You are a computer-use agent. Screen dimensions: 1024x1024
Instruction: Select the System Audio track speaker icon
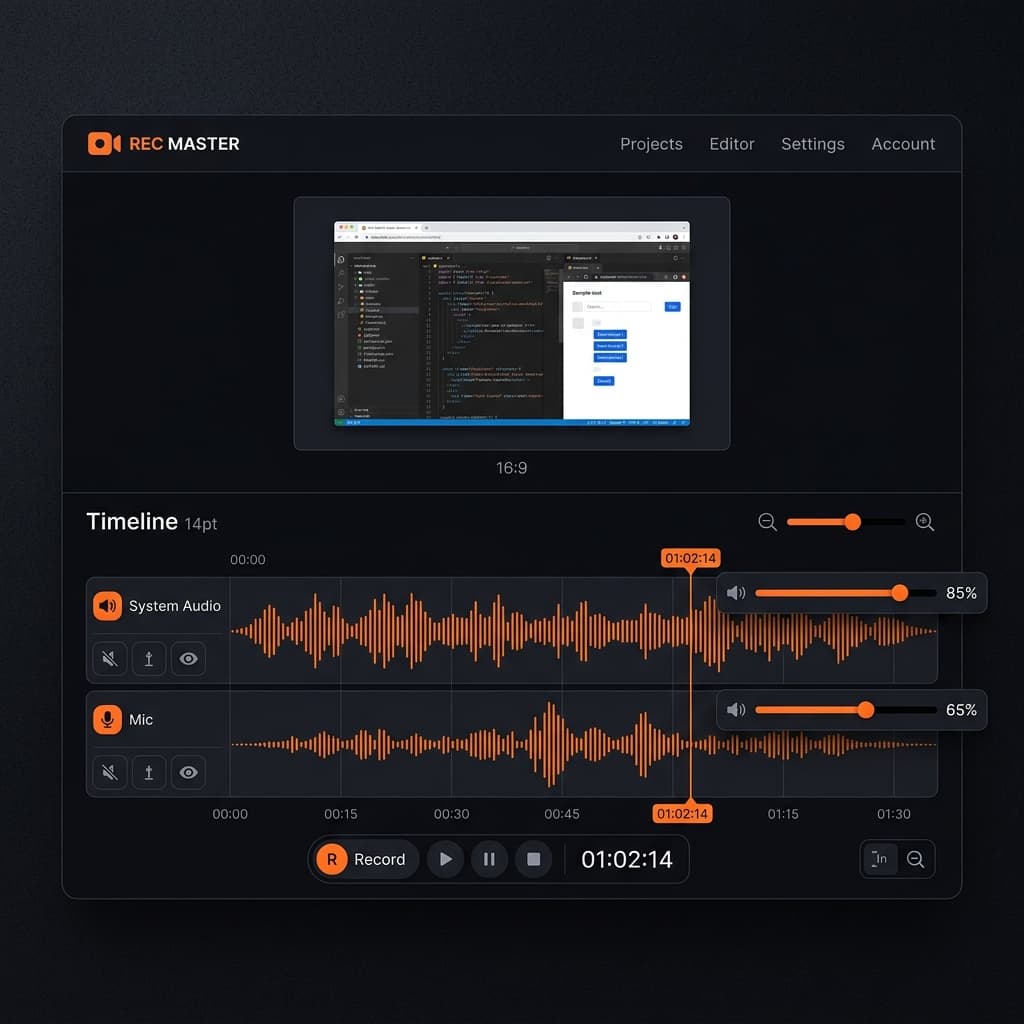click(107, 606)
